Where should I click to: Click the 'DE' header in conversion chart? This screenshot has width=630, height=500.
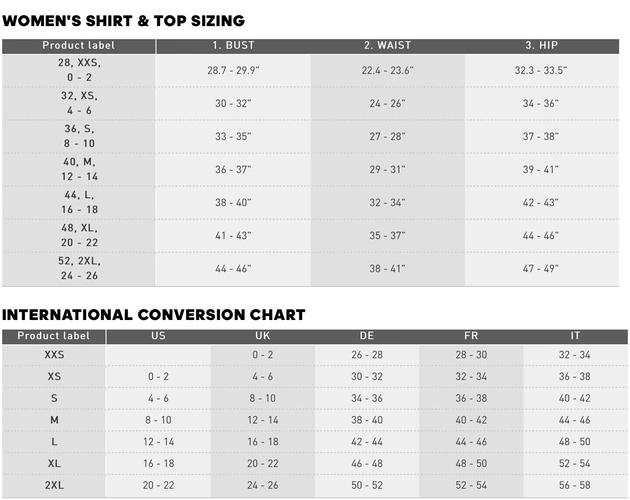coord(366,336)
